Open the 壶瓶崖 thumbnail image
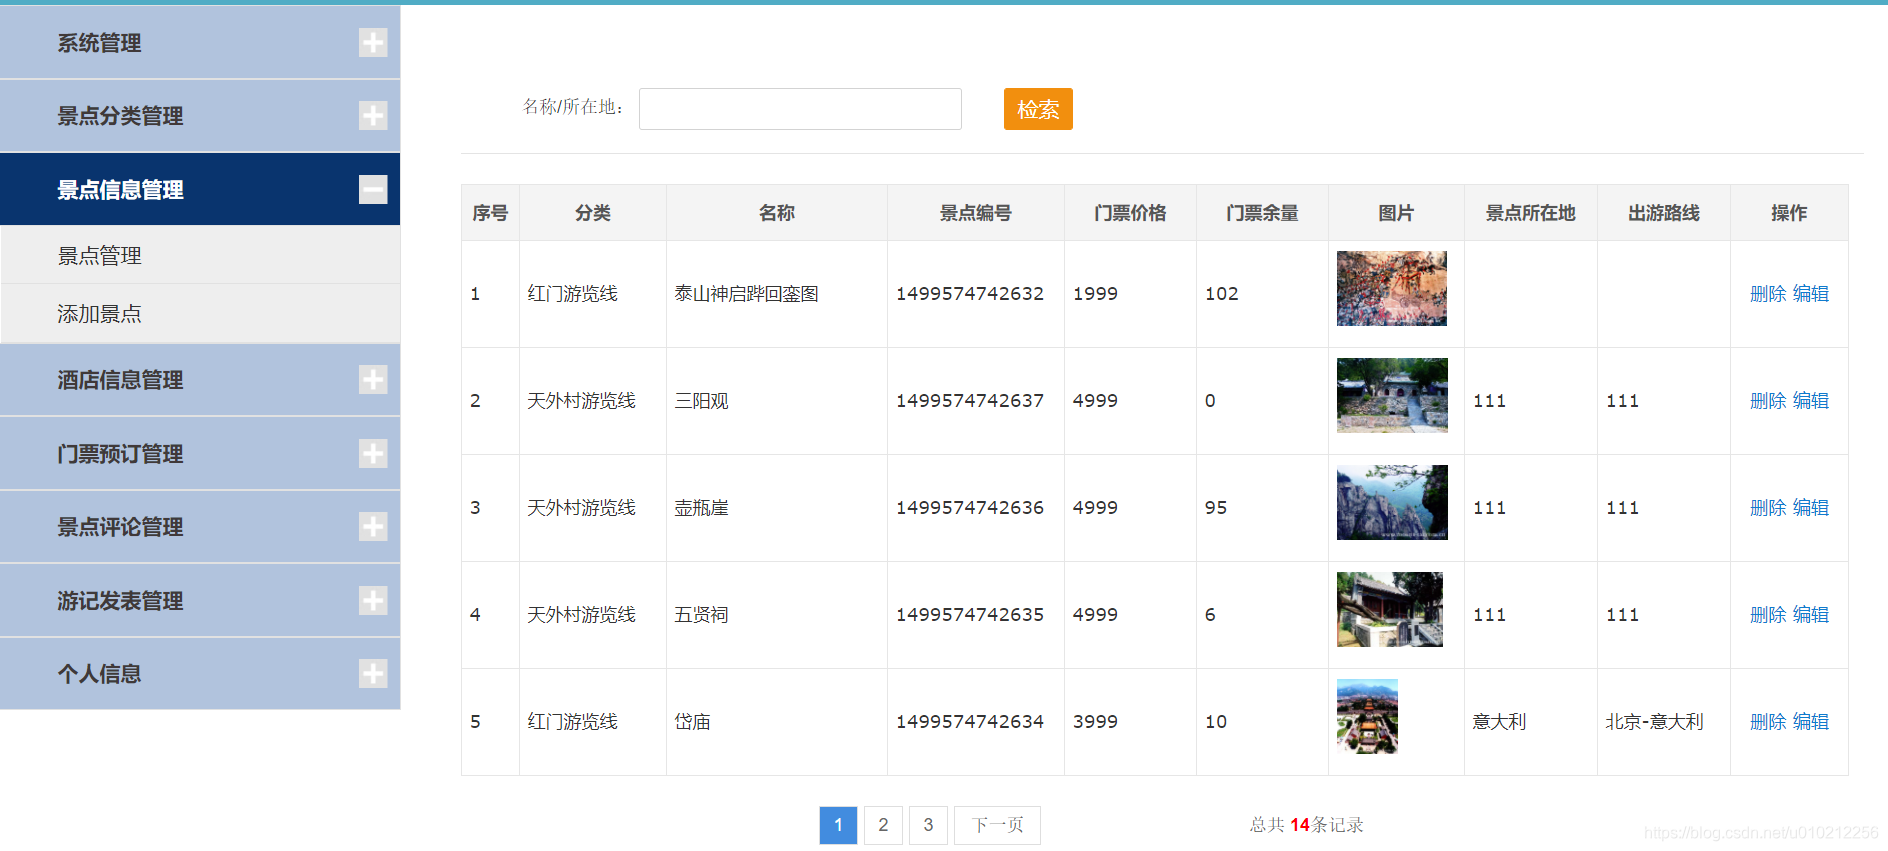 coord(1392,502)
